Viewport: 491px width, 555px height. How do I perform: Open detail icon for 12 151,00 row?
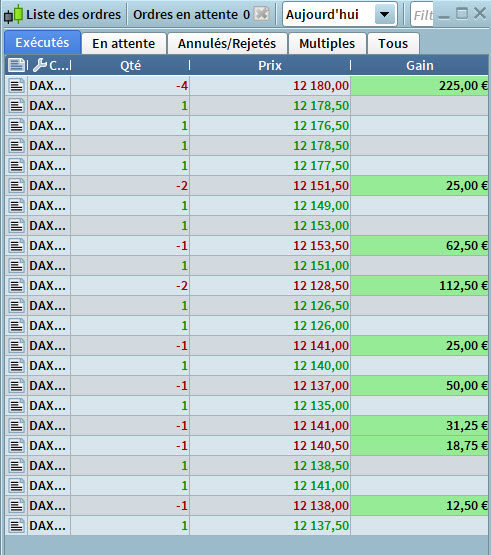pos(17,265)
